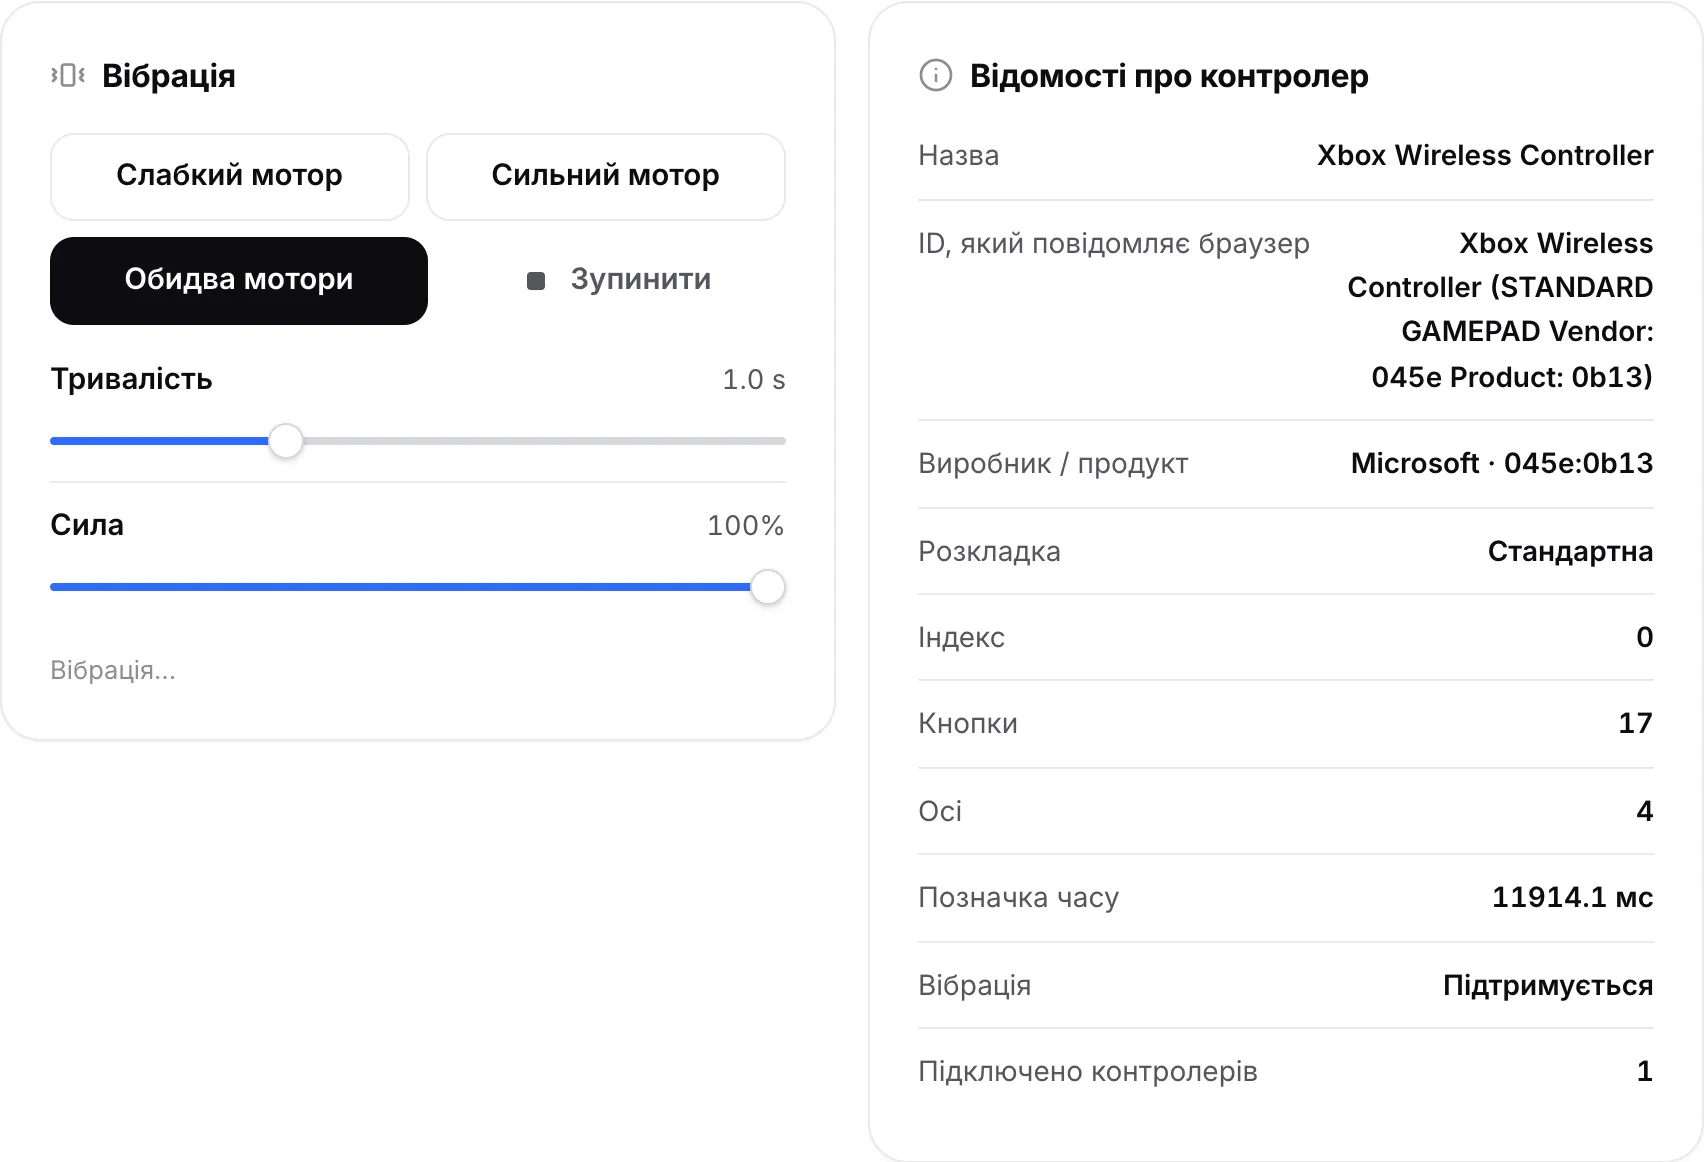Viewport: 1704px width, 1162px height.
Task: Click the Сила value 100%
Action: [x=746, y=526]
